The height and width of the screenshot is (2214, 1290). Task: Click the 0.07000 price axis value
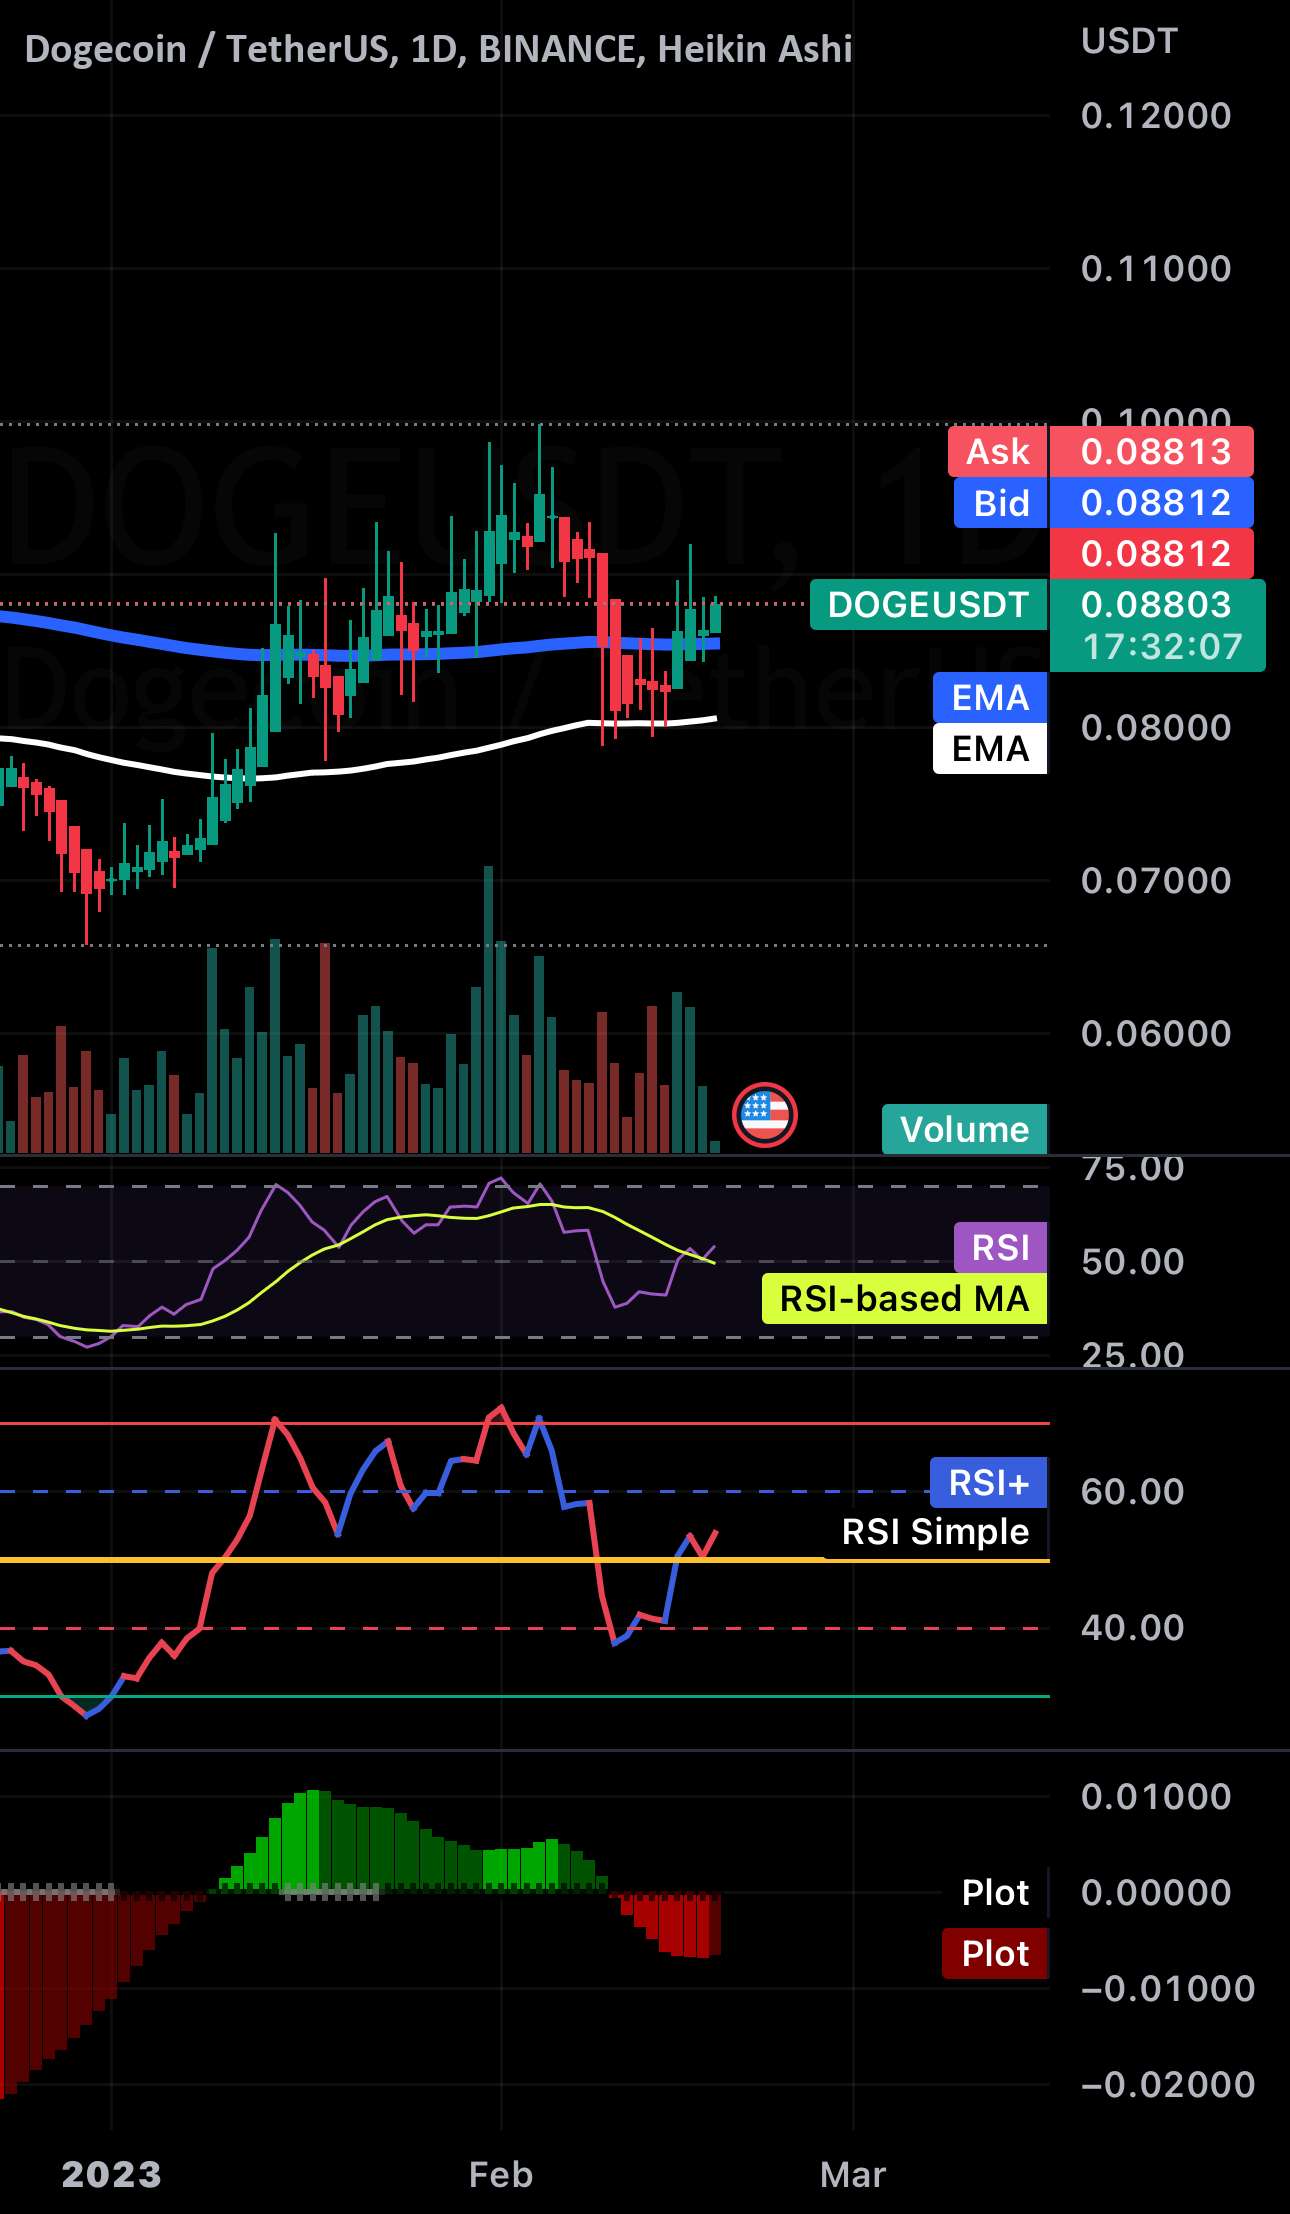click(x=1156, y=881)
